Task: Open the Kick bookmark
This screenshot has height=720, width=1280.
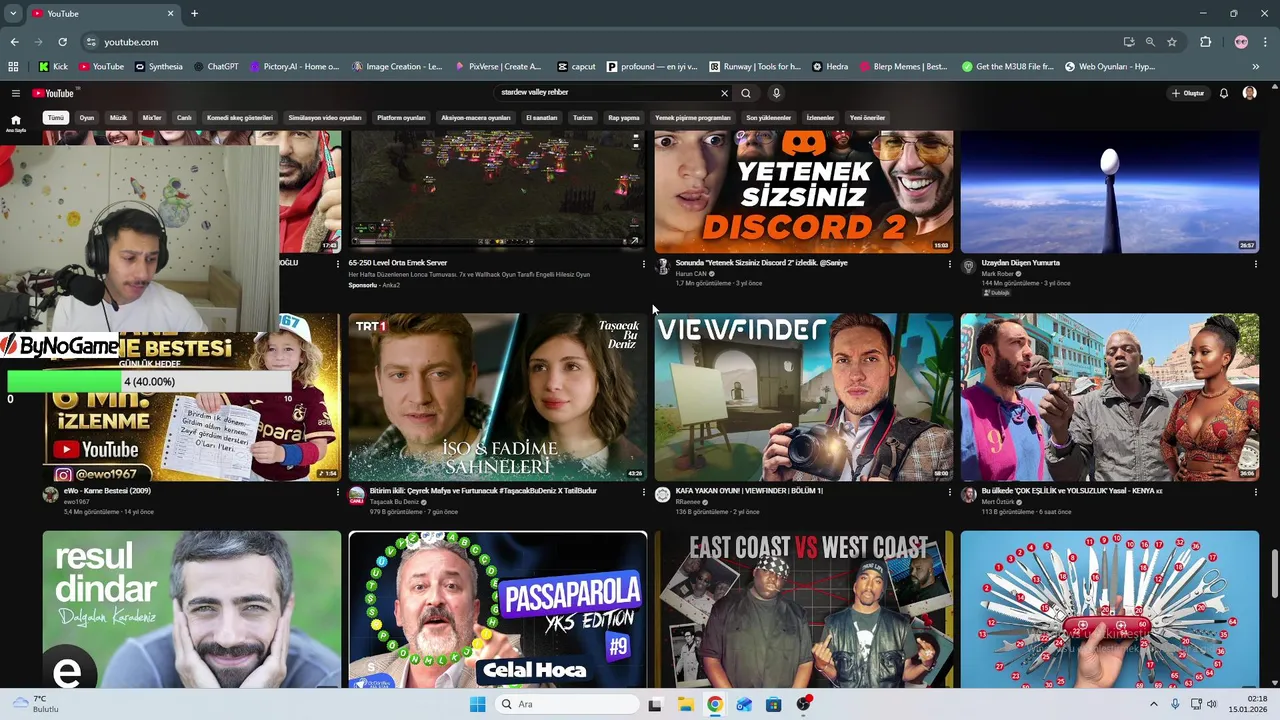Action: coord(54,67)
